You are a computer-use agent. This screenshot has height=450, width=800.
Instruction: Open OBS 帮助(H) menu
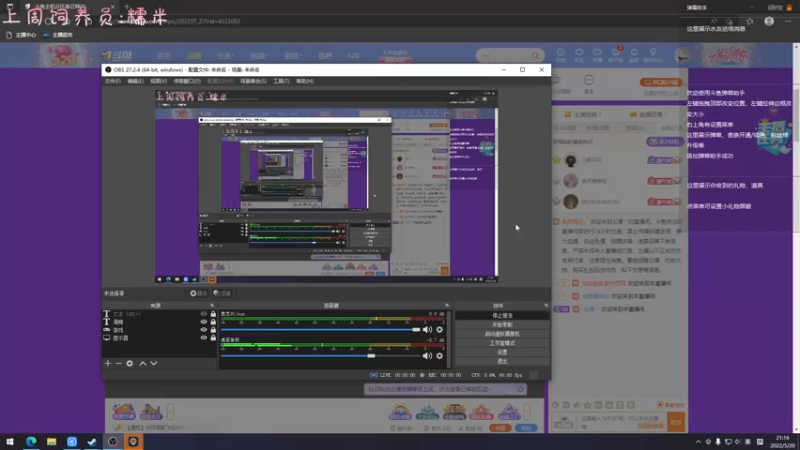pyautogui.click(x=305, y=81)
